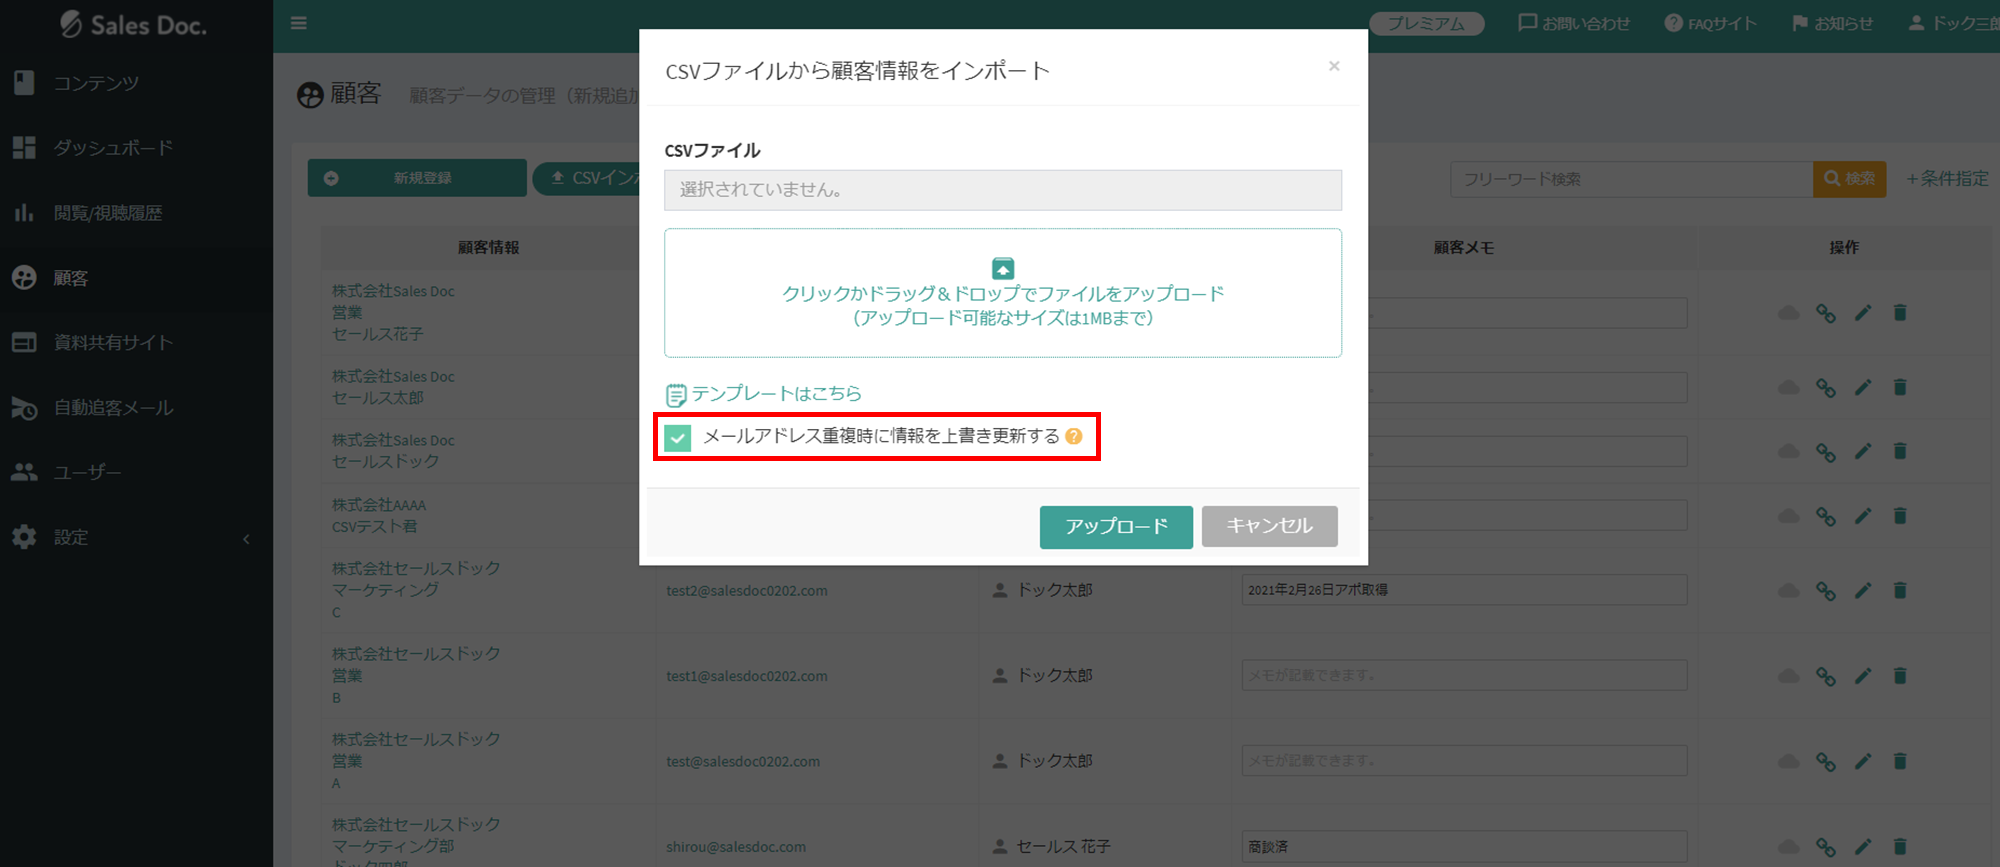Expand the 設定 submenu chevron in sidebar

click(x=246, y=539)
